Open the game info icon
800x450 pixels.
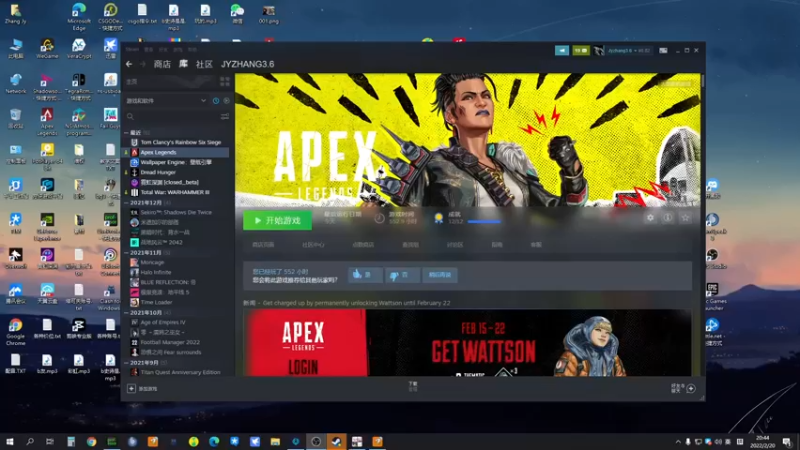[x=667, y=218]
